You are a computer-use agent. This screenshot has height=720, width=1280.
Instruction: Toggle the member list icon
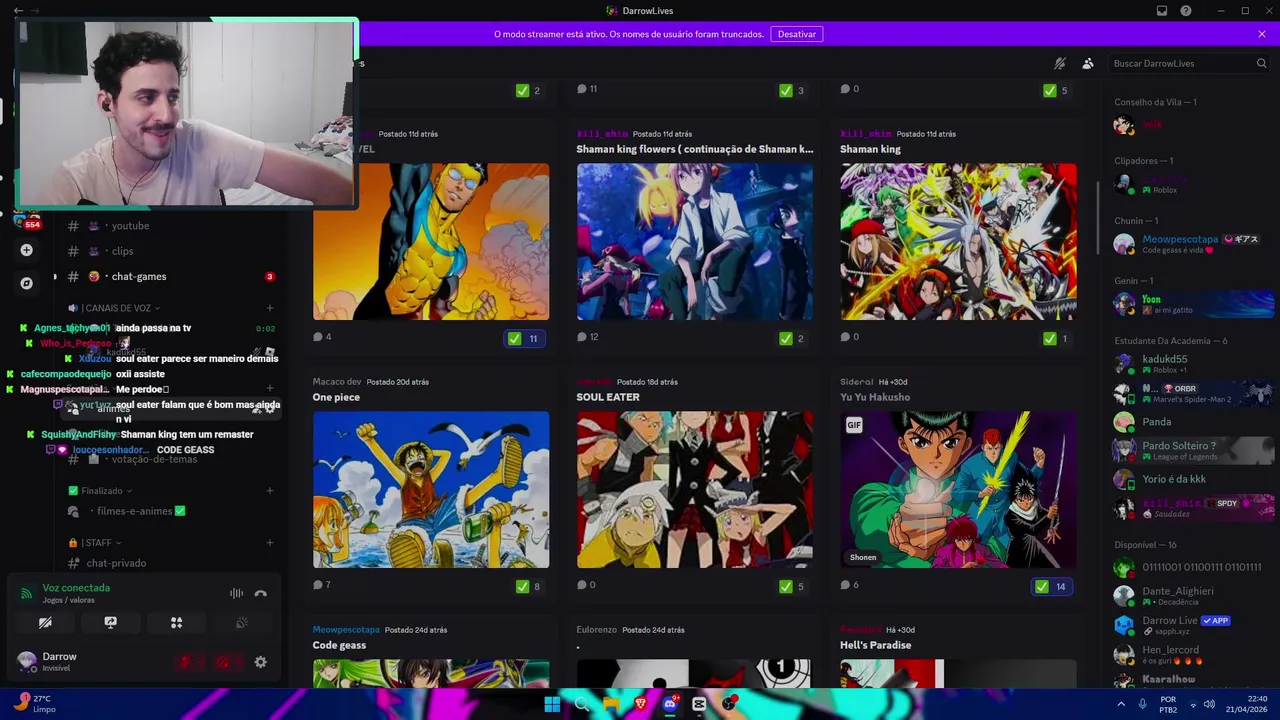(1088, 63)
